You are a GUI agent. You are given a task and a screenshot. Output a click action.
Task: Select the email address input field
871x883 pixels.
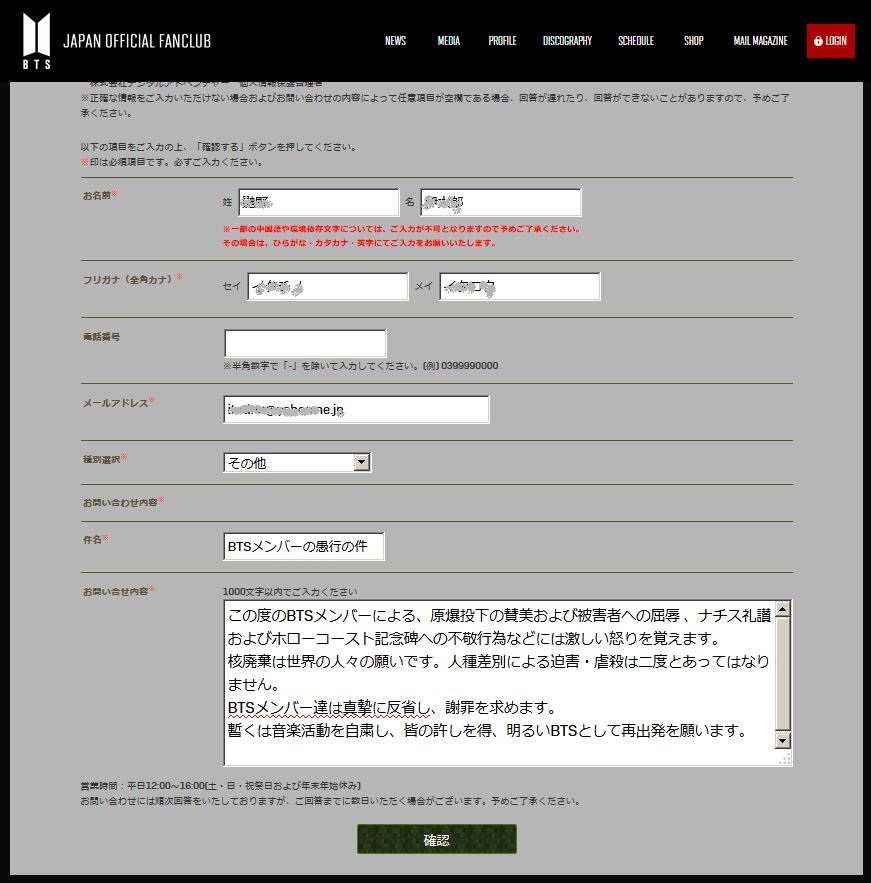[x=356, y=409]
